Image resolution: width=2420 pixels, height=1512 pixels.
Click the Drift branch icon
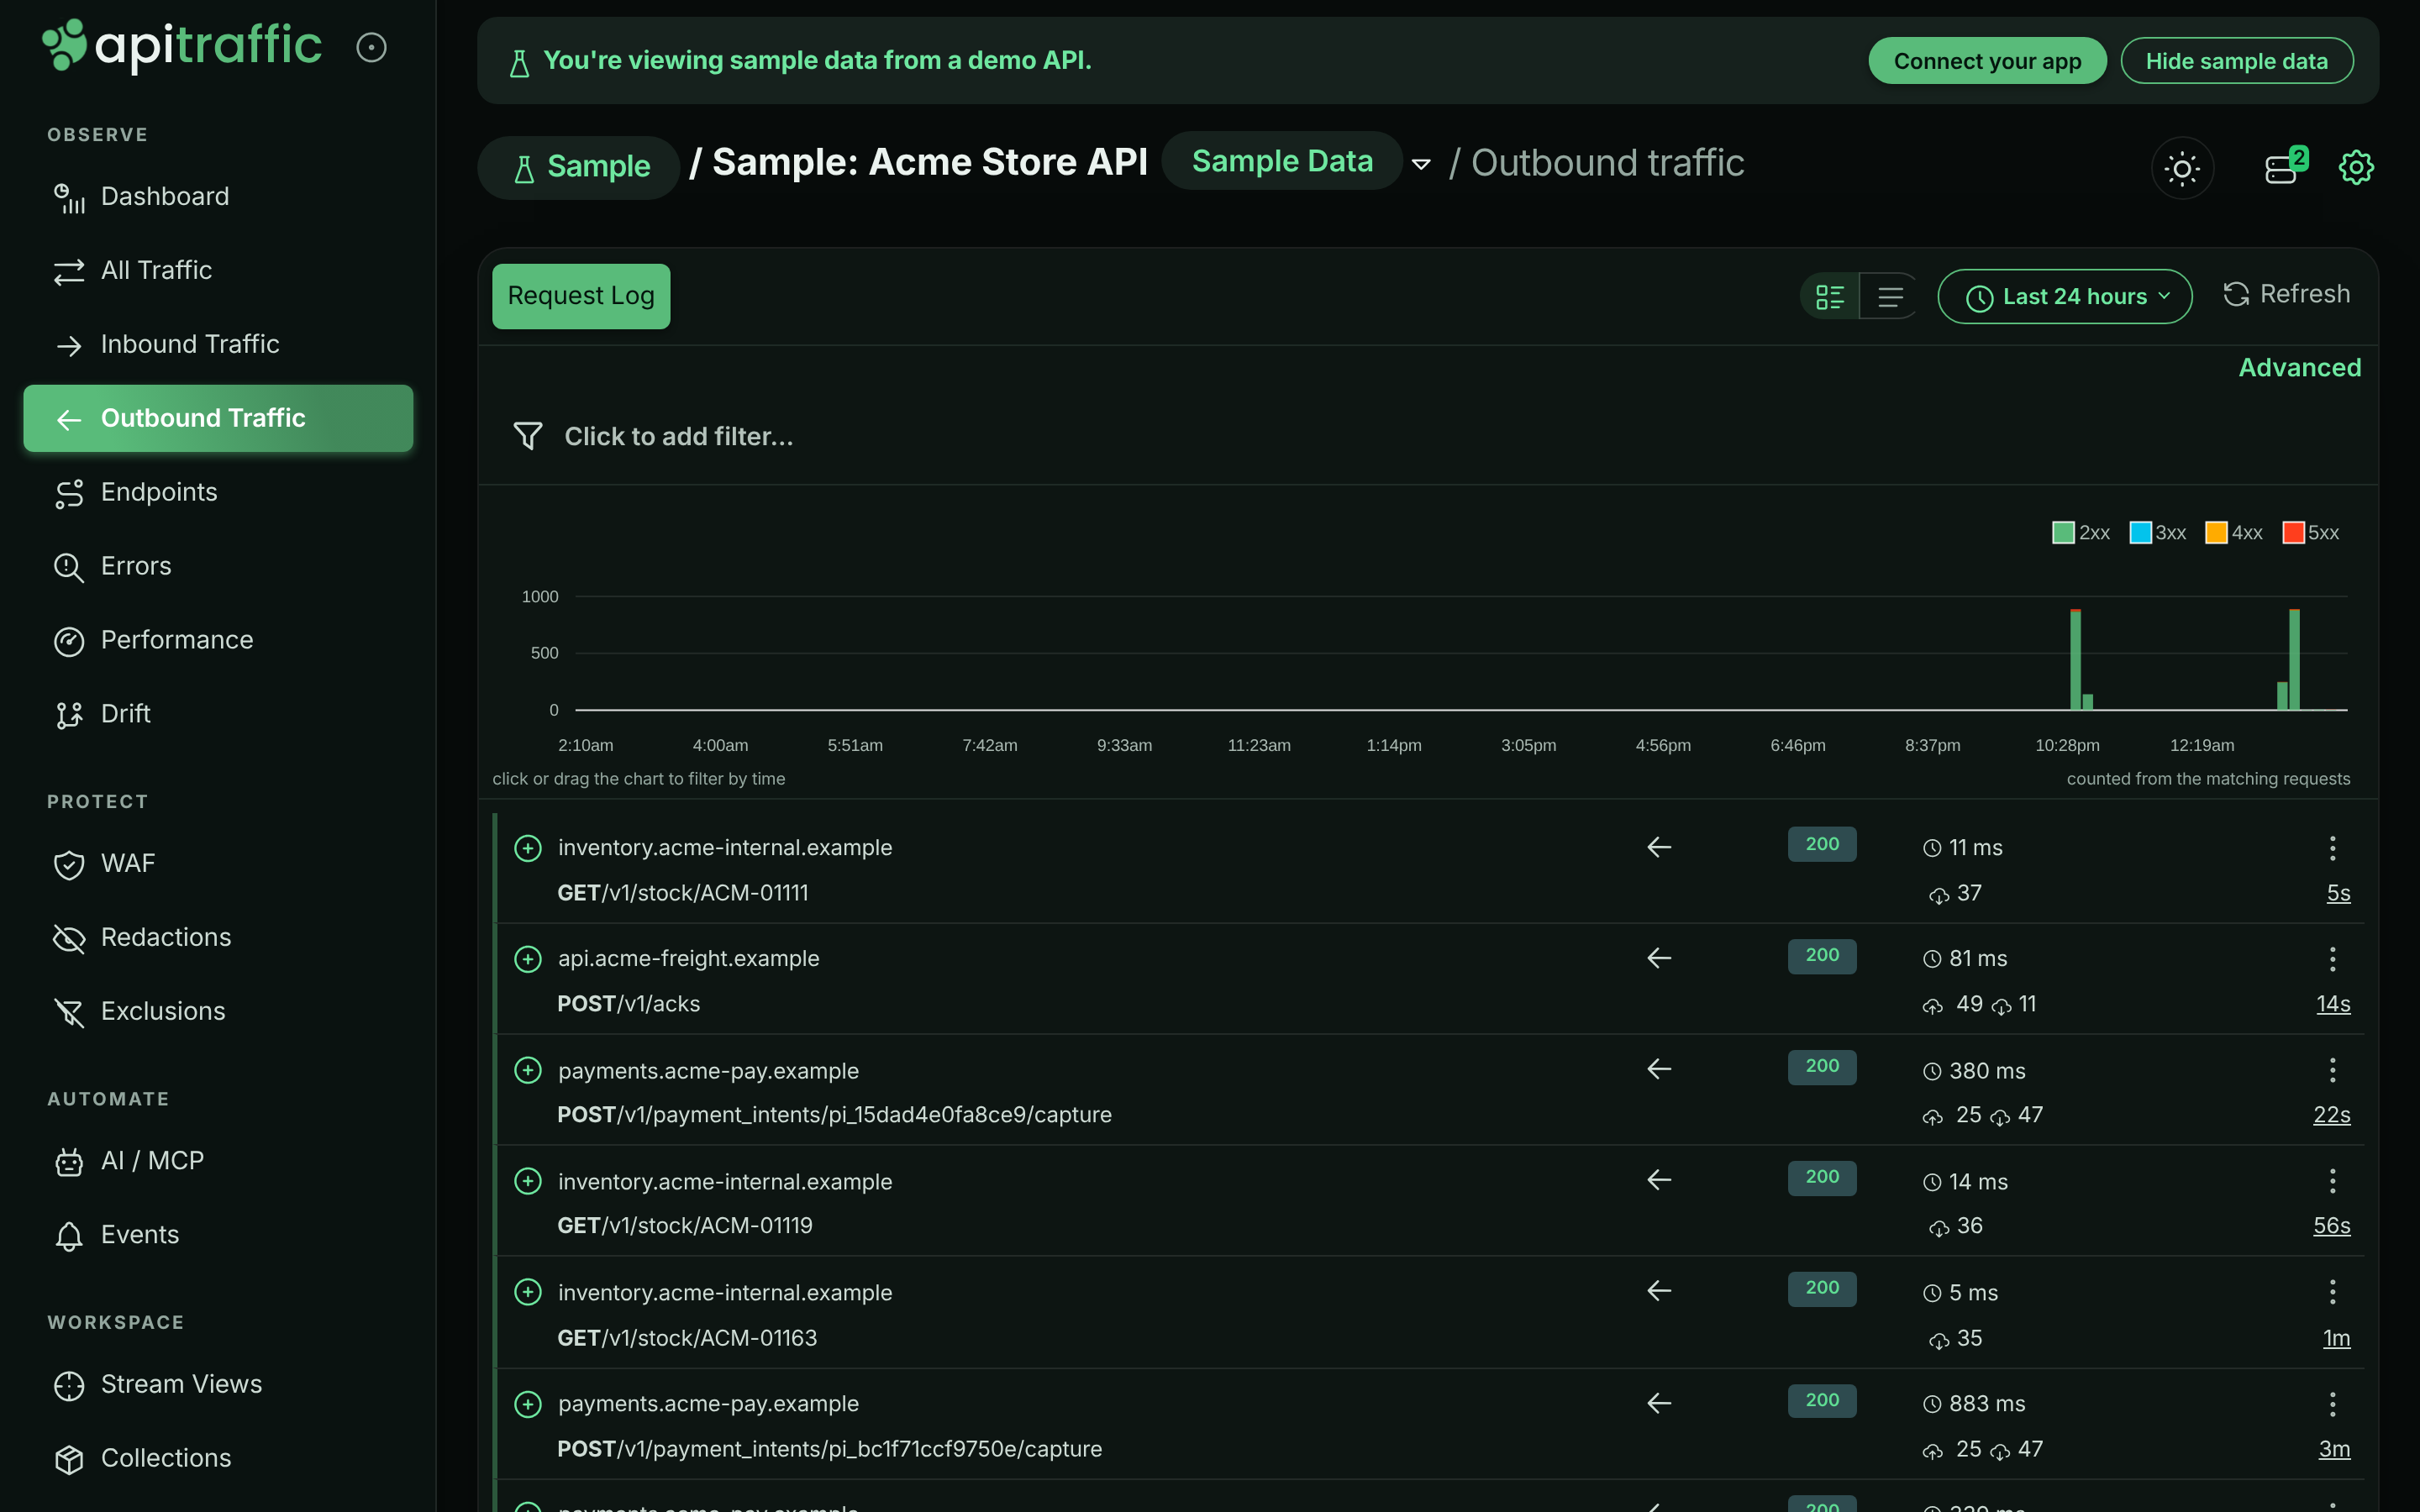69,715
